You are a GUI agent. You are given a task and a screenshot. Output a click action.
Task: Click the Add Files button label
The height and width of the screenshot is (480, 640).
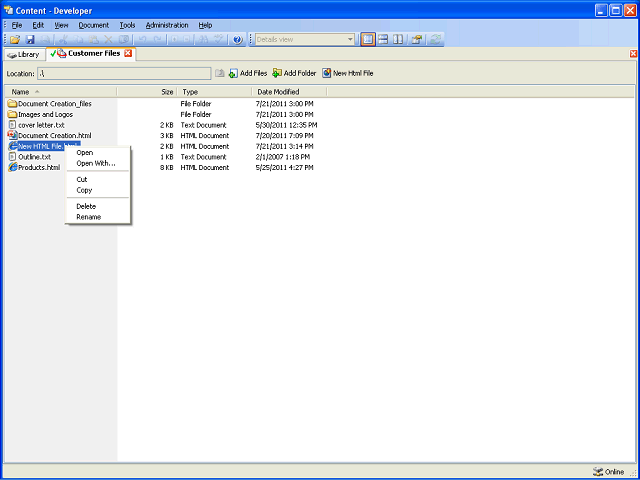pyautogui.click(x=253, y=73)
